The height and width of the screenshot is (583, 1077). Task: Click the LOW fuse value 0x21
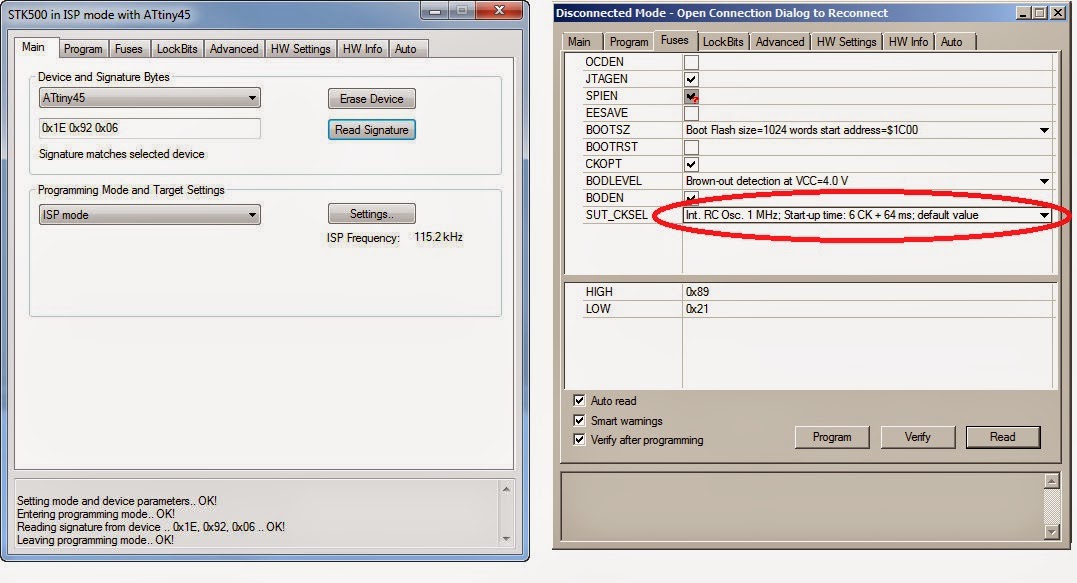pyautogui.click(x=696, y=309)
